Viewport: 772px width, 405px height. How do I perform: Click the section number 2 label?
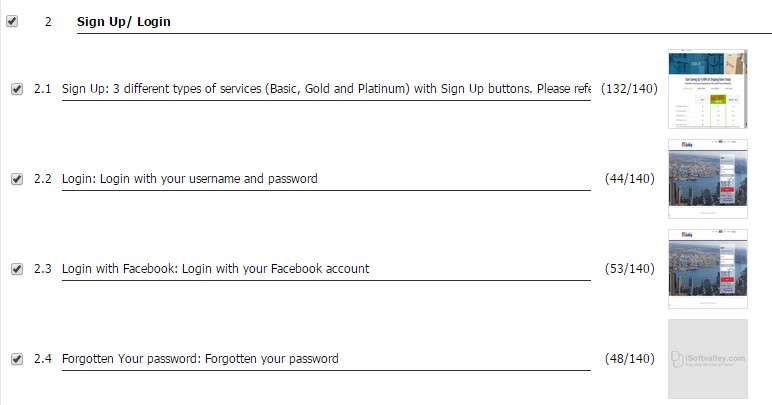[48, 22]
